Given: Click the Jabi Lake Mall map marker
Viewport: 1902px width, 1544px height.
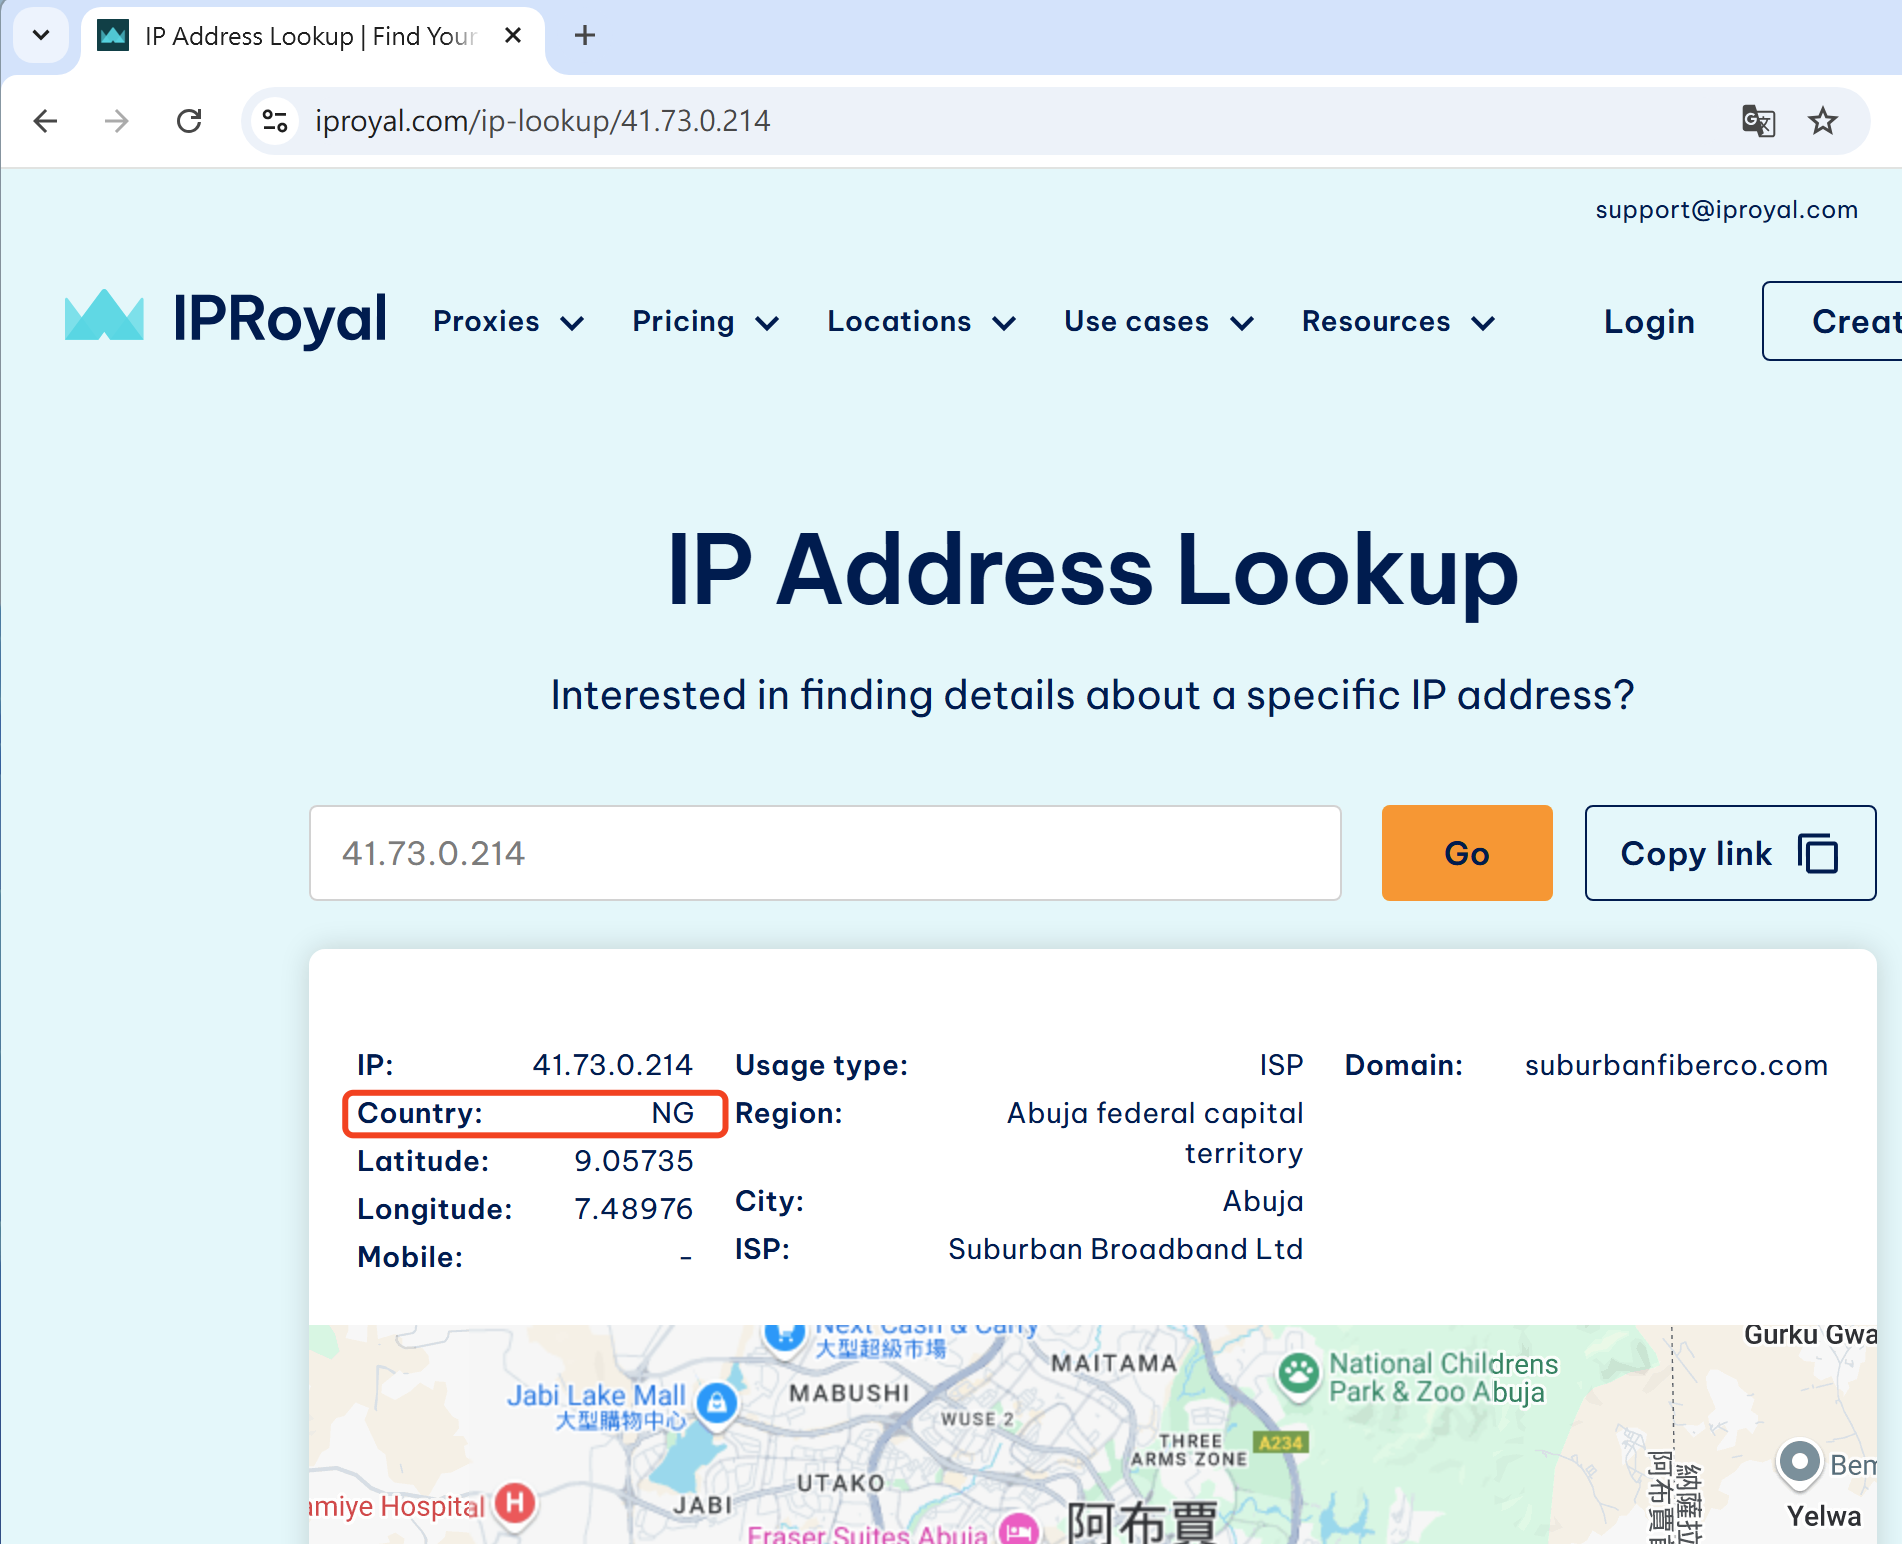Looking at the screenshot, I should point(717,1404).
